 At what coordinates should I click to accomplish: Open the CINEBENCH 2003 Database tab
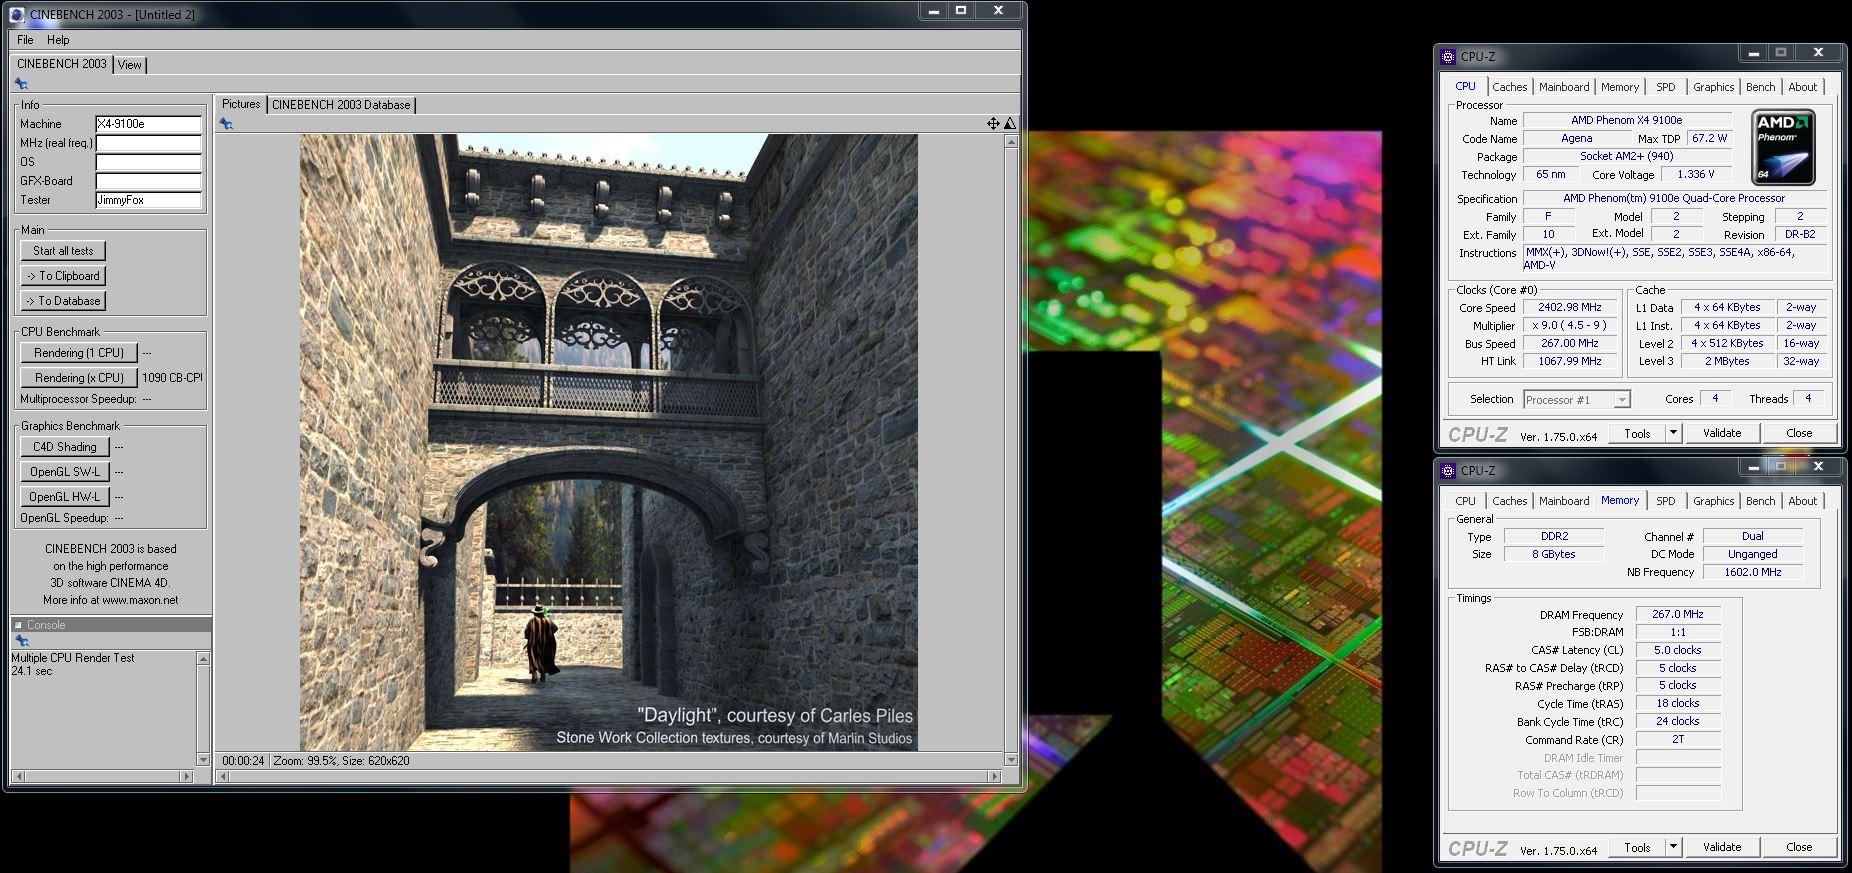pos(341,105)
